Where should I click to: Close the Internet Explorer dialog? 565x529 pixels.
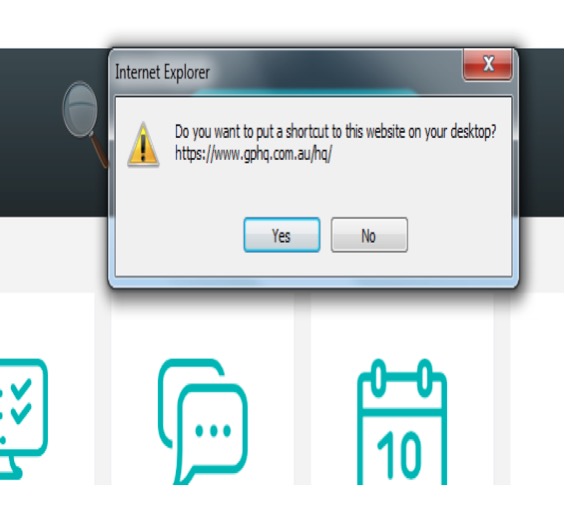tap(488, 65)
